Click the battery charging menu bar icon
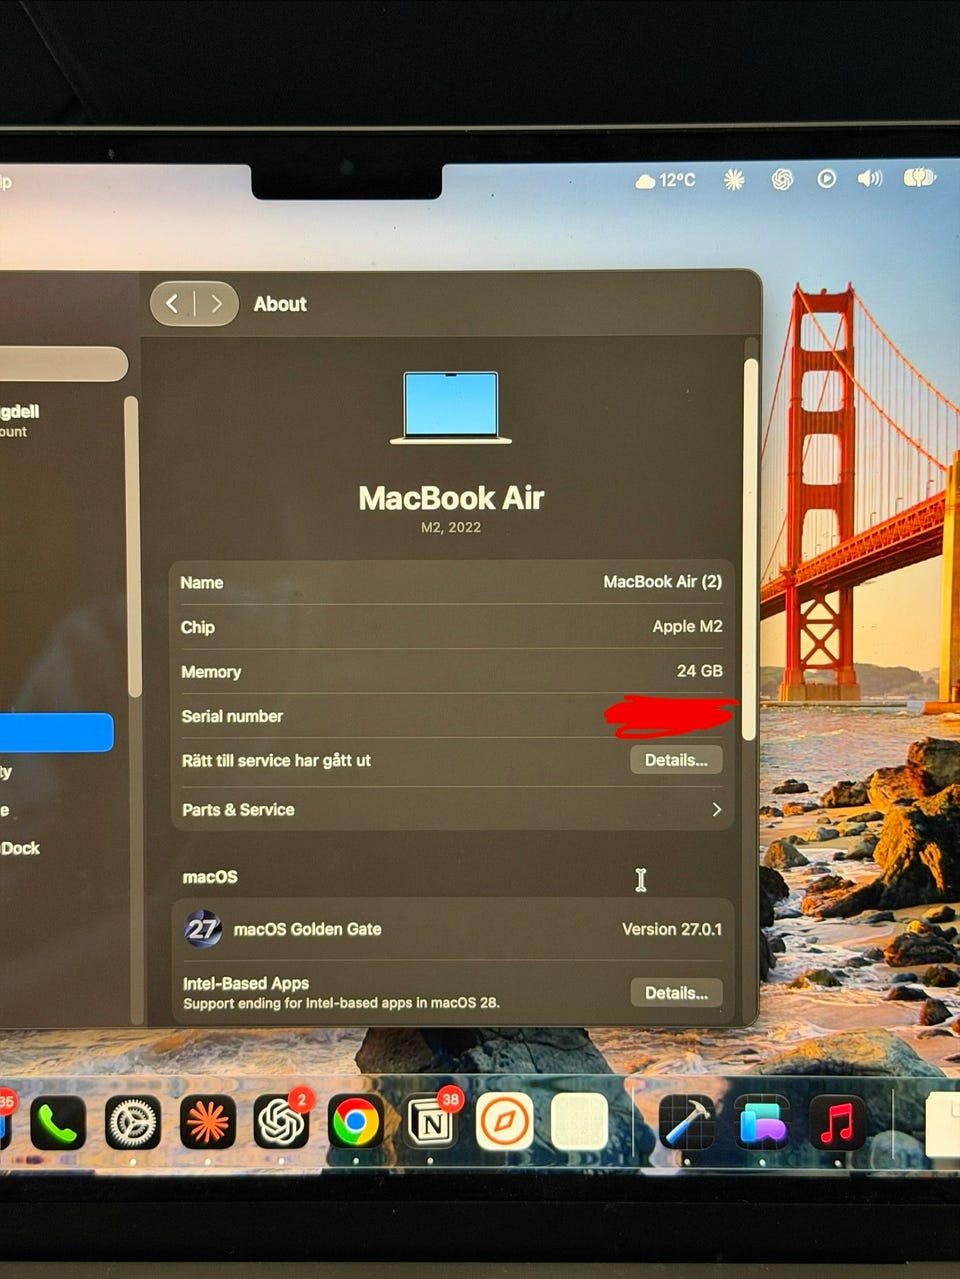Screen dimensions: 960x1279 point(919,178)
